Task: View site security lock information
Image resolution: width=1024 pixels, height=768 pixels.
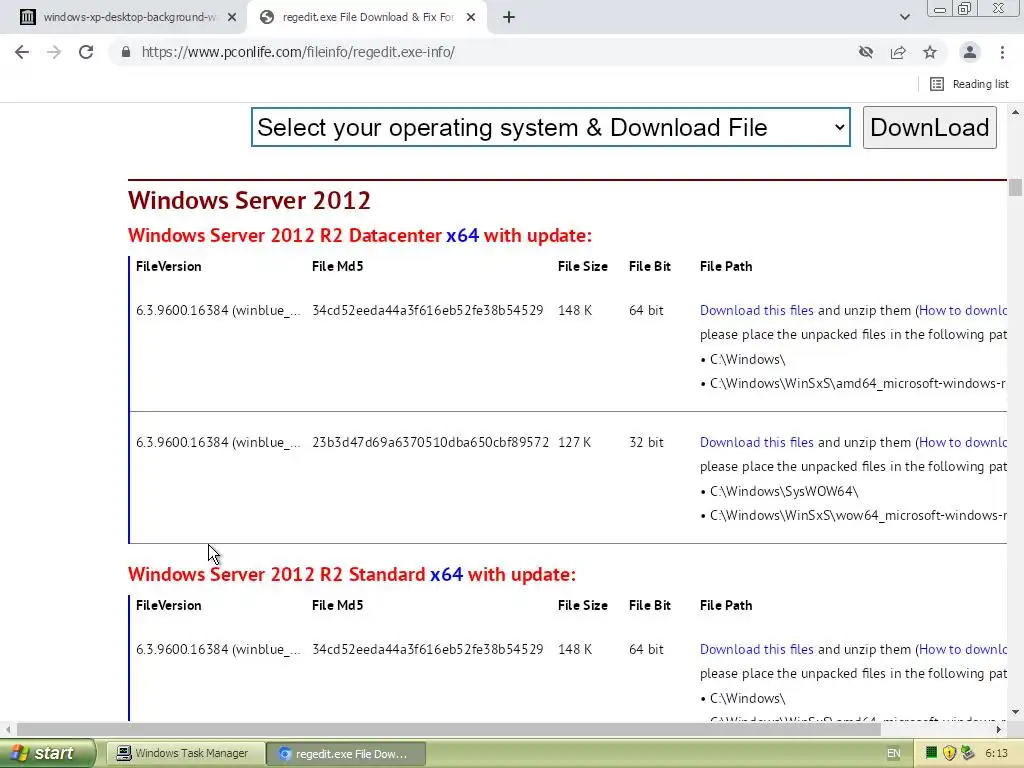Action: pyautogui.click(x=126, y=52)
